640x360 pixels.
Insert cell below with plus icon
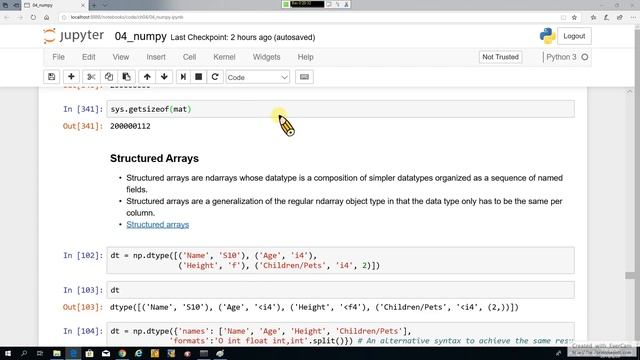coord(71,77)
